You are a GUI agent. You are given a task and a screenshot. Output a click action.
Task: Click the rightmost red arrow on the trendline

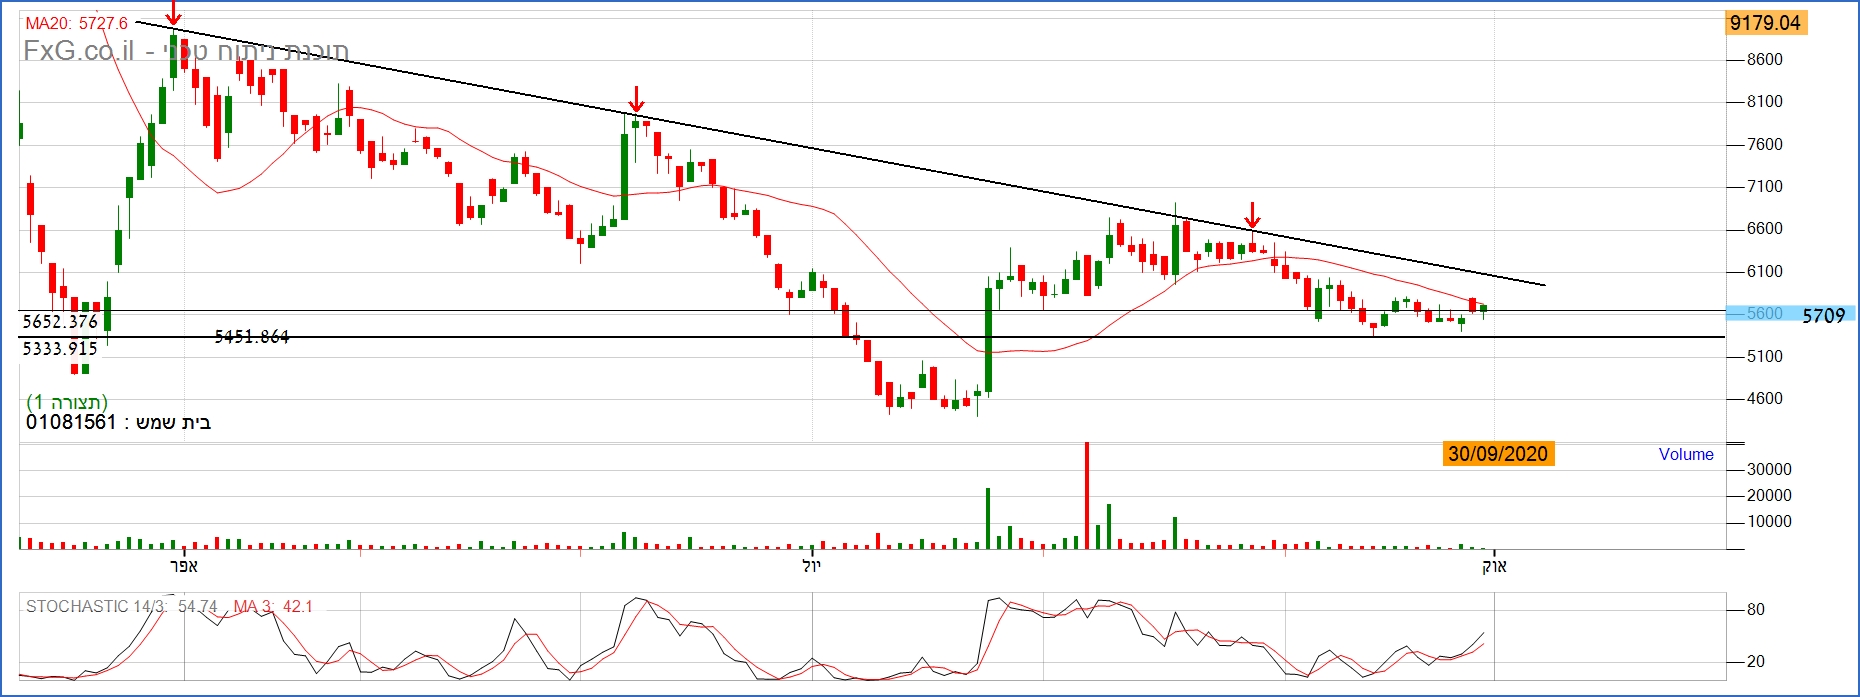1252,215
